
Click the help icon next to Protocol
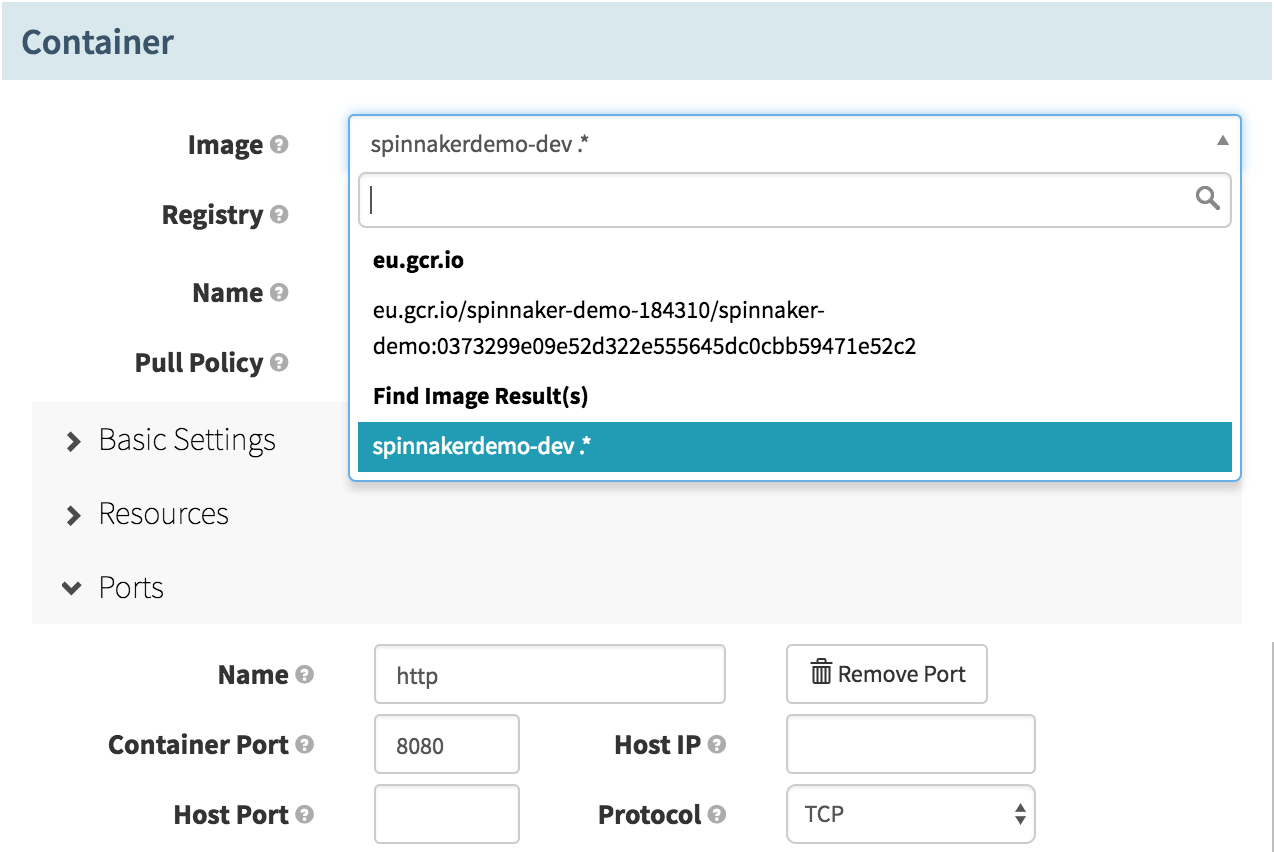717,815
